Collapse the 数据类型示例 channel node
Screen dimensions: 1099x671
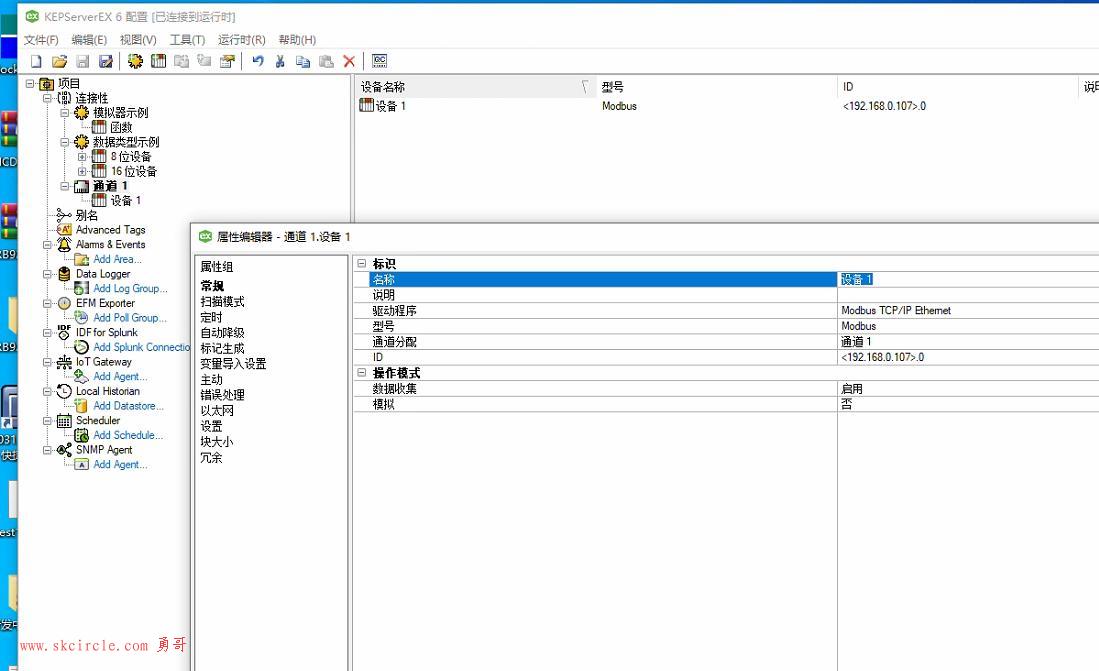click(x=64, y=142)
